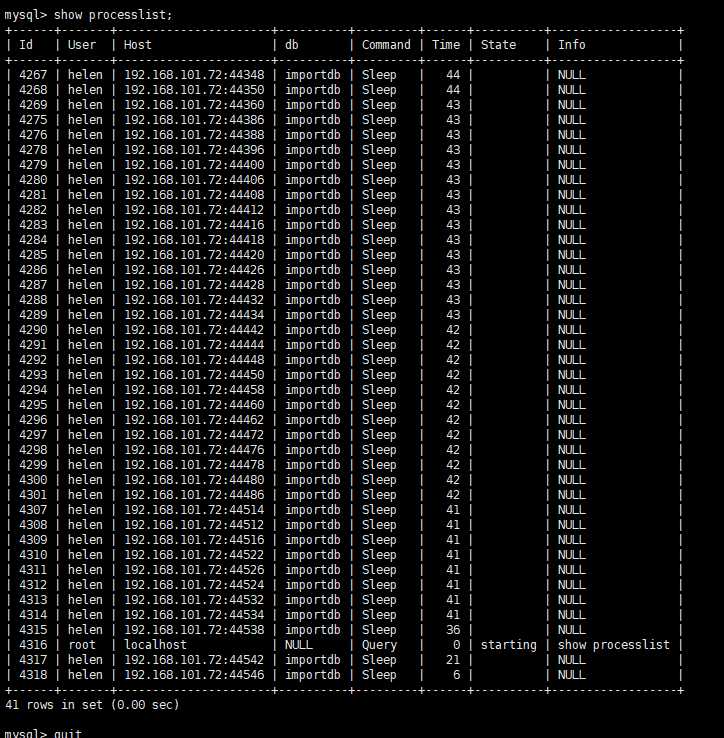Click host 192.168.101.72:44386

(x=194, y=120)
